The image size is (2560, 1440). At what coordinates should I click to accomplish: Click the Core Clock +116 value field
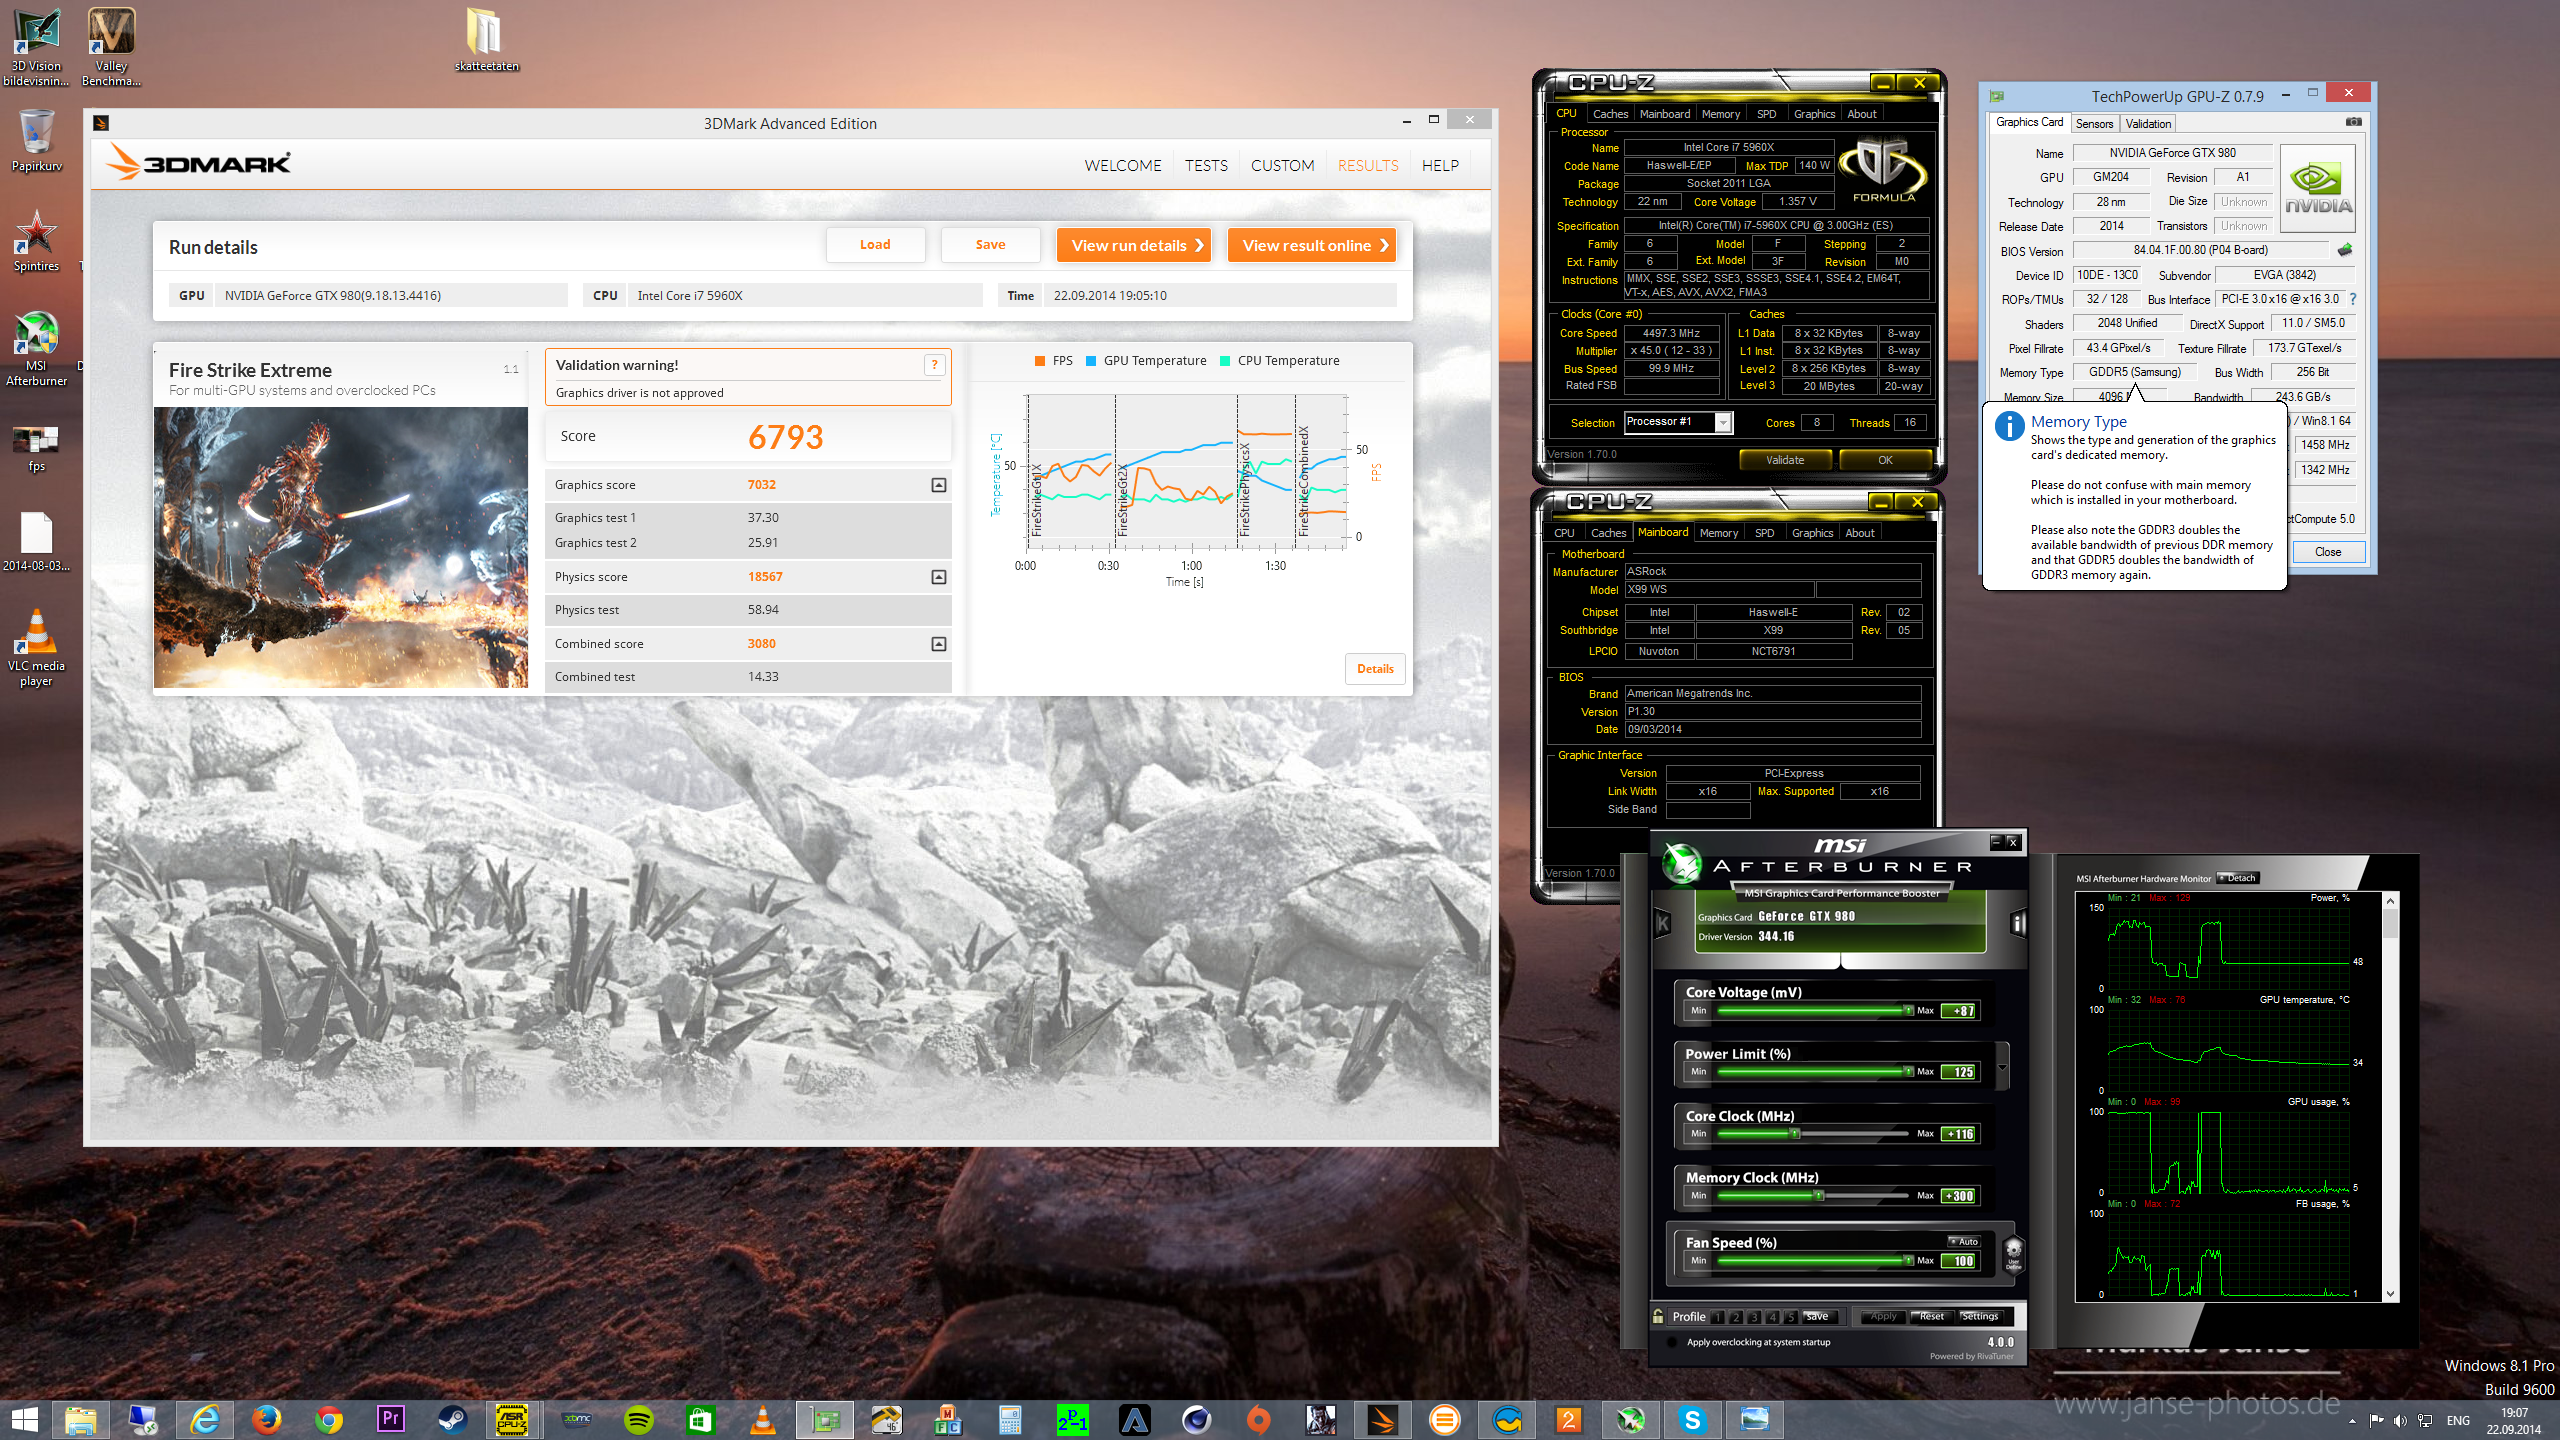tap(1959, 1134)
